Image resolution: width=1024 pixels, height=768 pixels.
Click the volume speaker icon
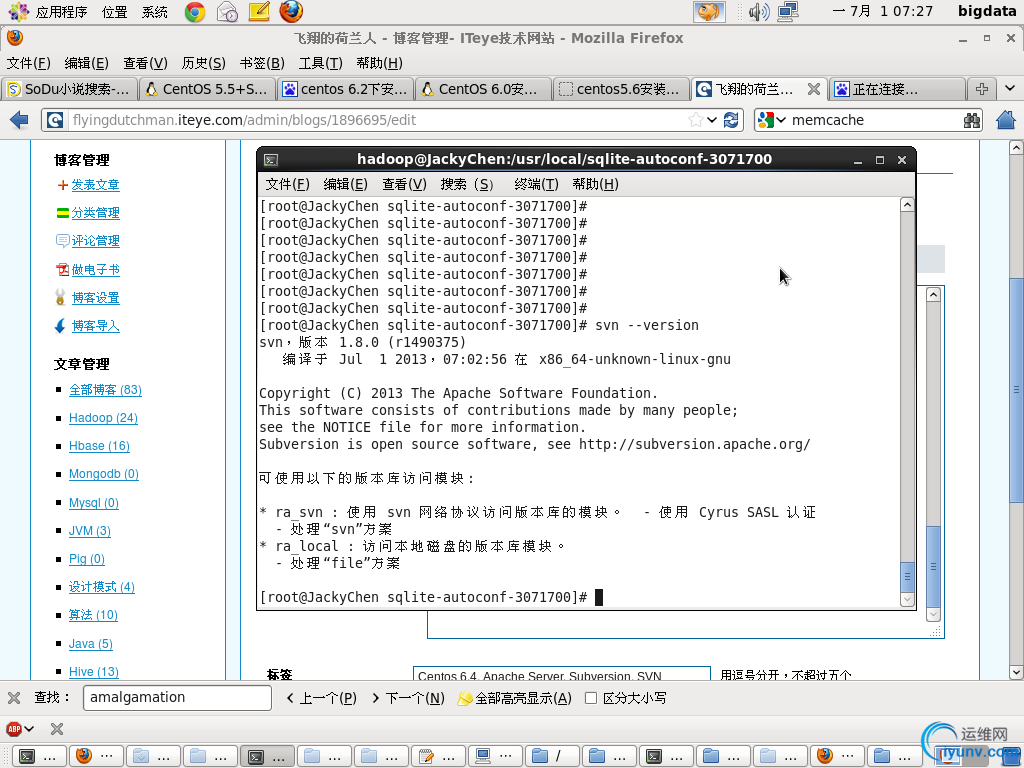point(759,12)
